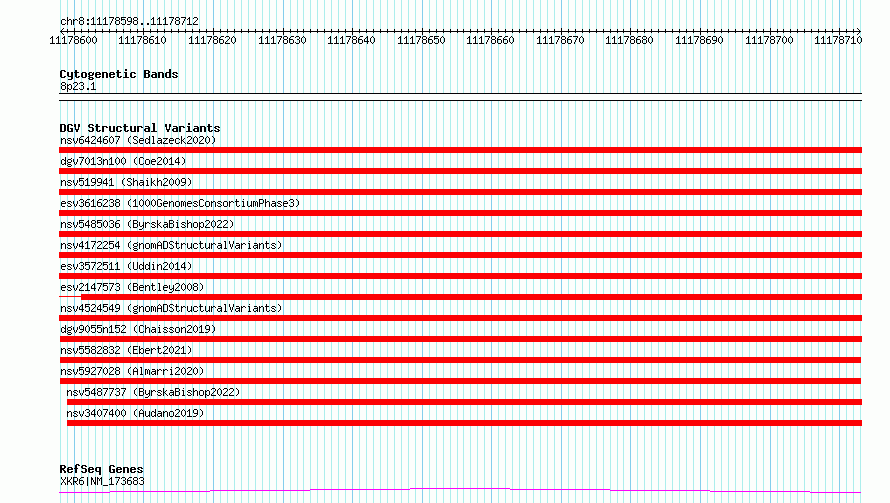Click the red bar for dgv9055n152

pos(460,339)
